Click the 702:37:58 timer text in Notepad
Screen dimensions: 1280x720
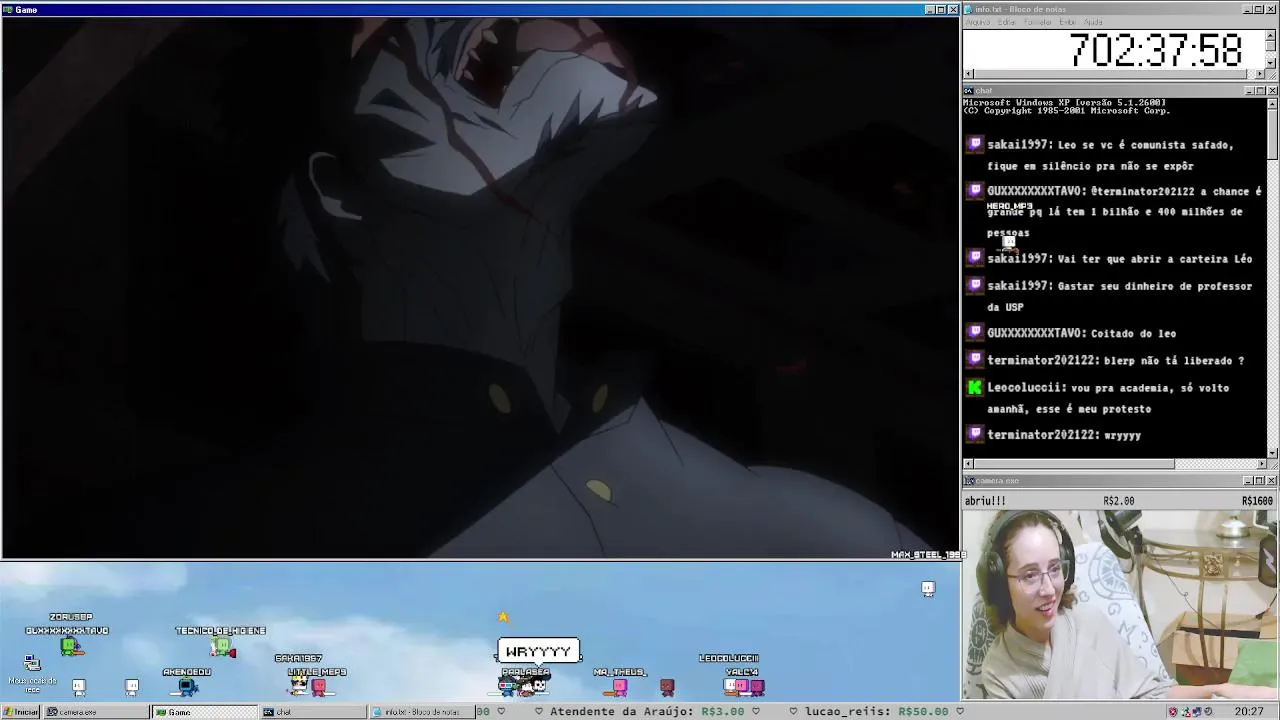click(x=1156, y=50)
